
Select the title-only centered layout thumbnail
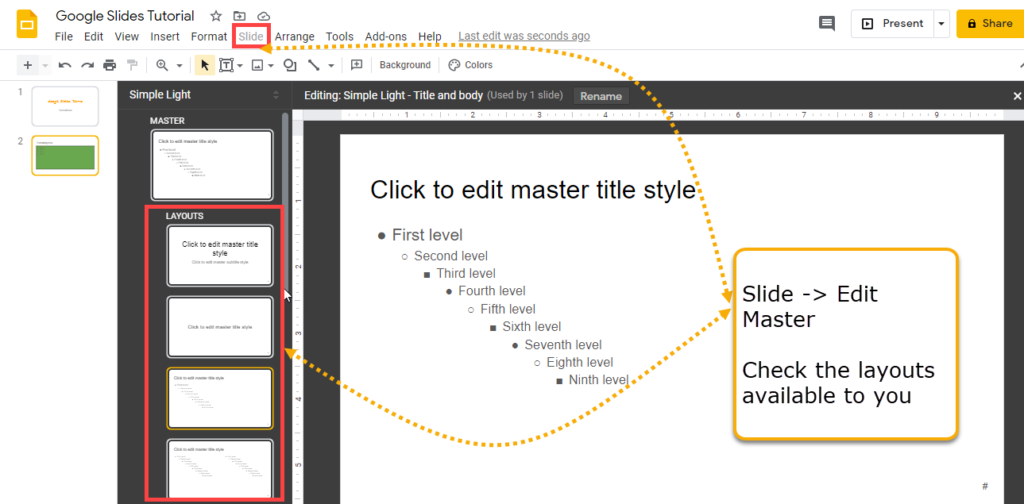(219, 326)
